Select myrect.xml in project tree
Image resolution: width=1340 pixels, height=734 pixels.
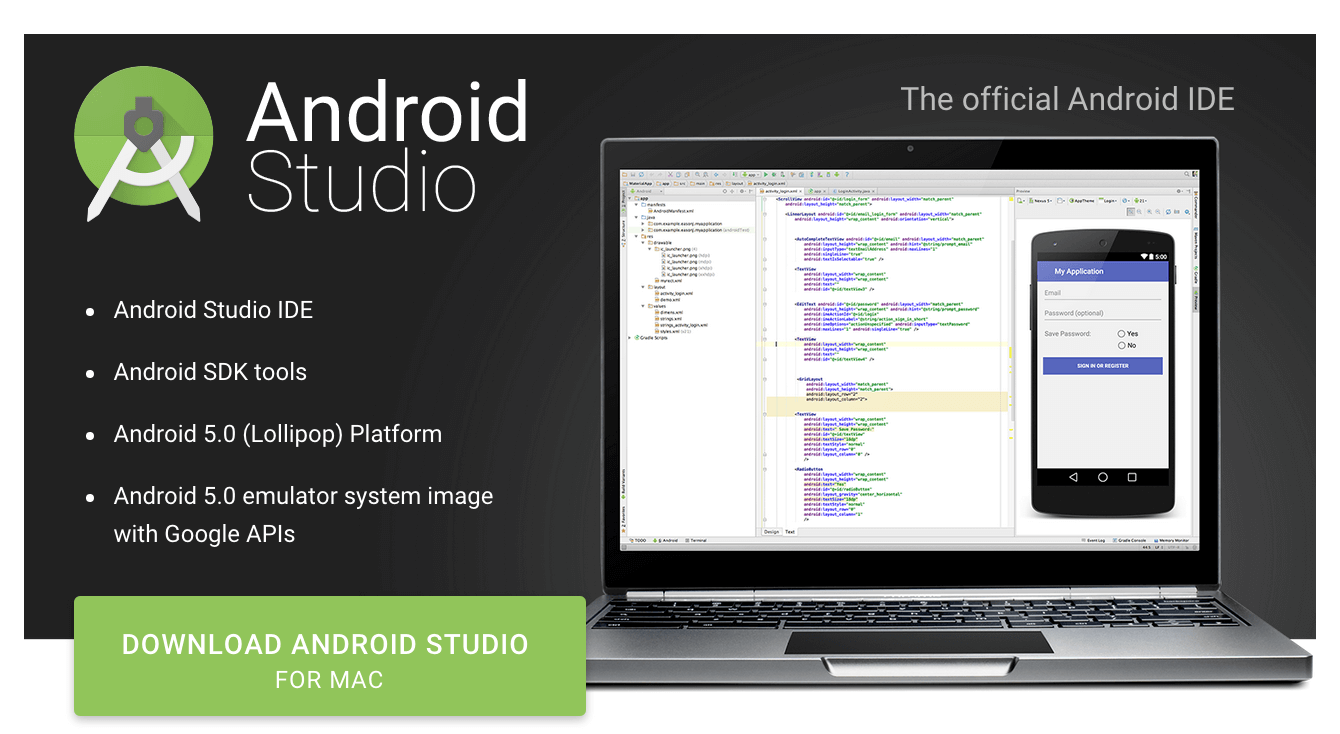click(669, 281)
